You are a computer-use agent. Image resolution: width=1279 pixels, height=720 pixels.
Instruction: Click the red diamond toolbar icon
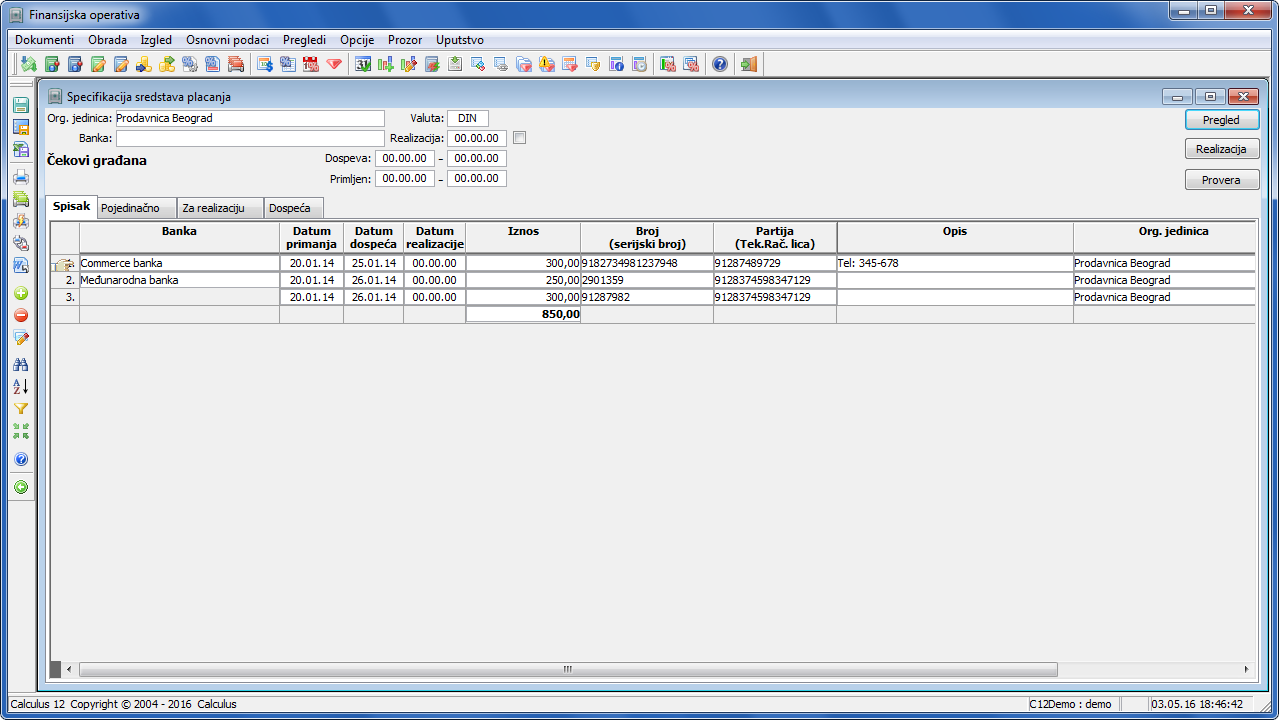(334, 65)
